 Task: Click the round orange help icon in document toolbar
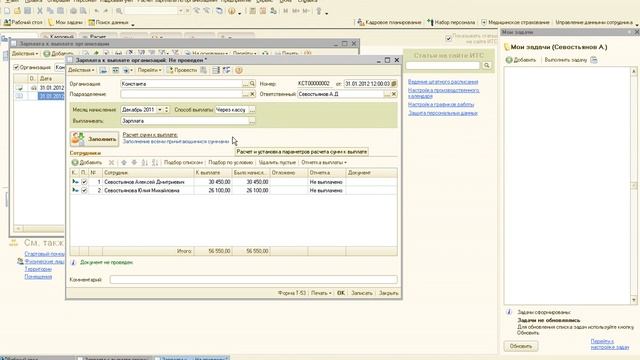[239, 70]
